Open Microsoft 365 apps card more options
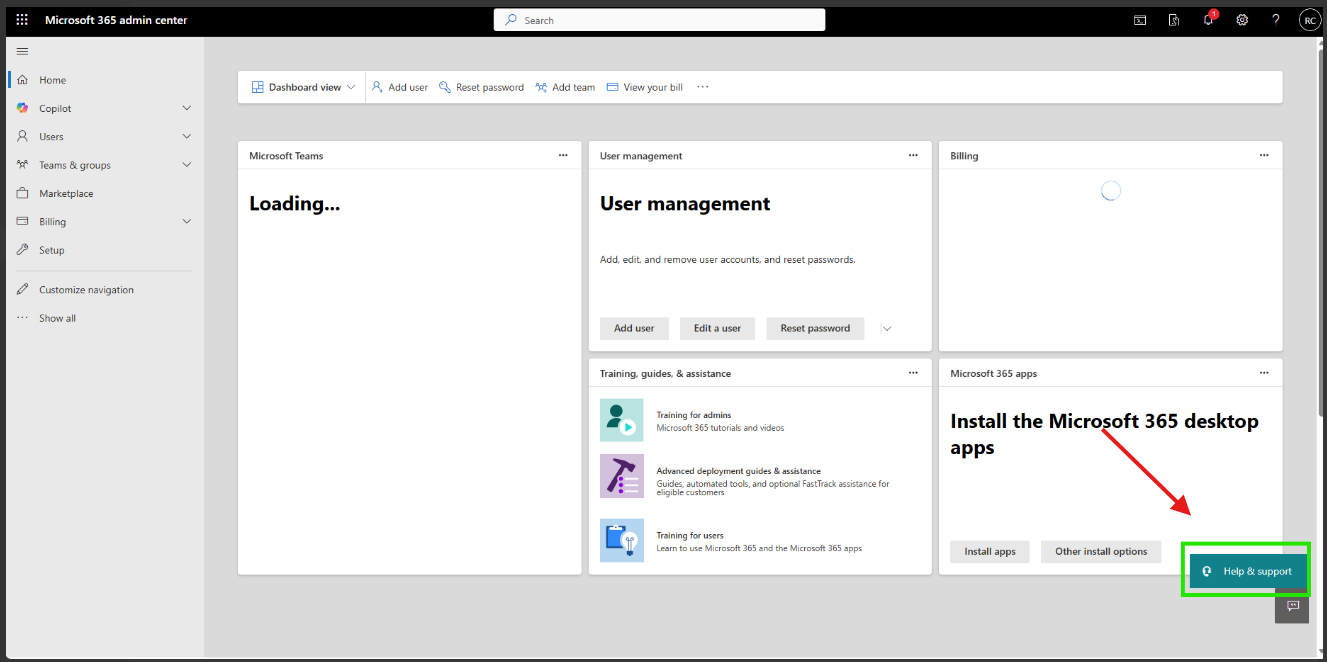 pos(1264,373)
